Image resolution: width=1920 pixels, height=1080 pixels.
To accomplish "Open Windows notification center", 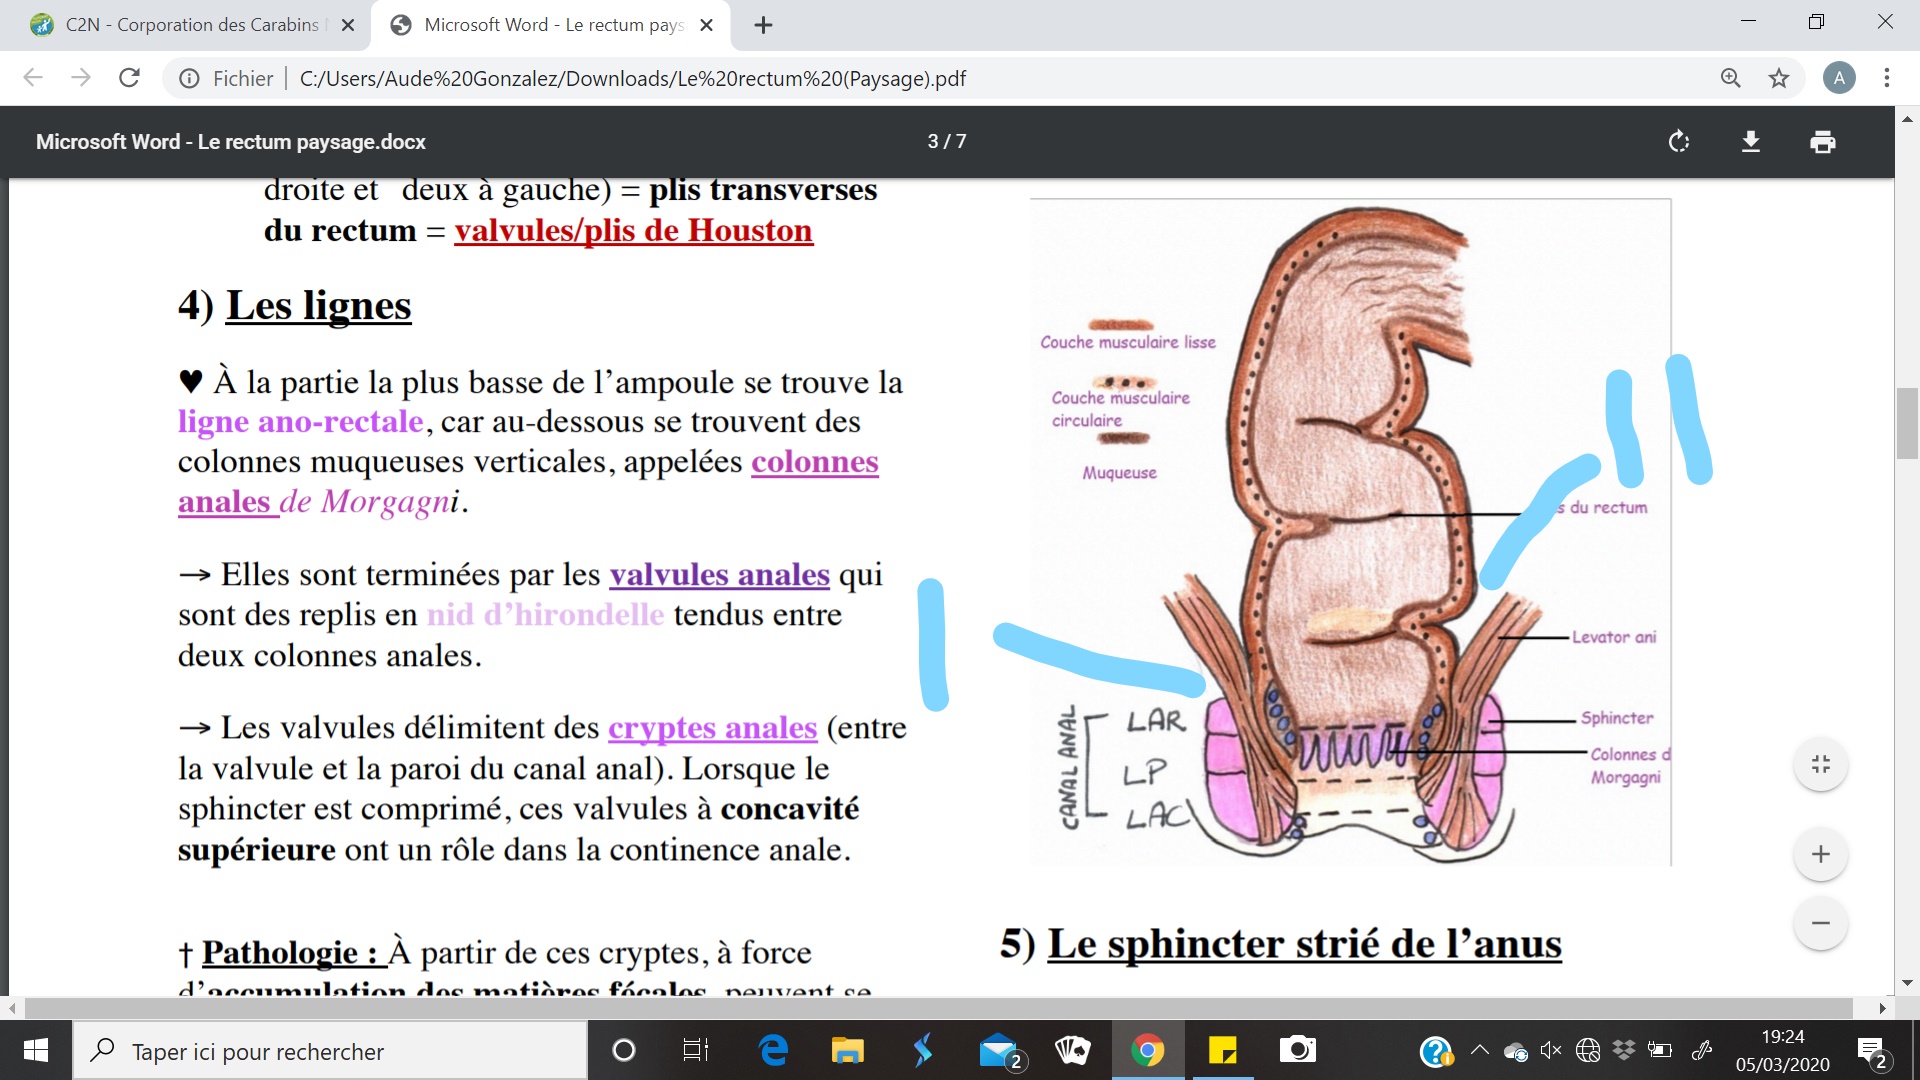I will pyautogui.click(x=1870, y=1050).
